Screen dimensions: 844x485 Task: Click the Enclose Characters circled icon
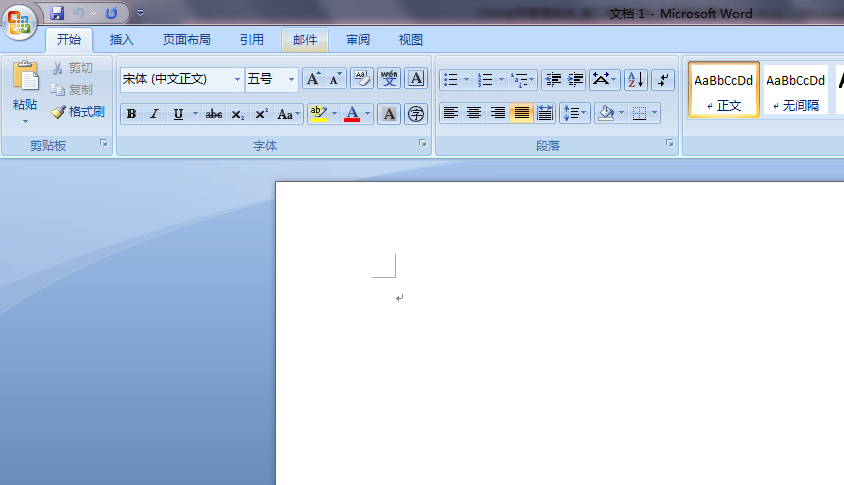coord(416,114)
